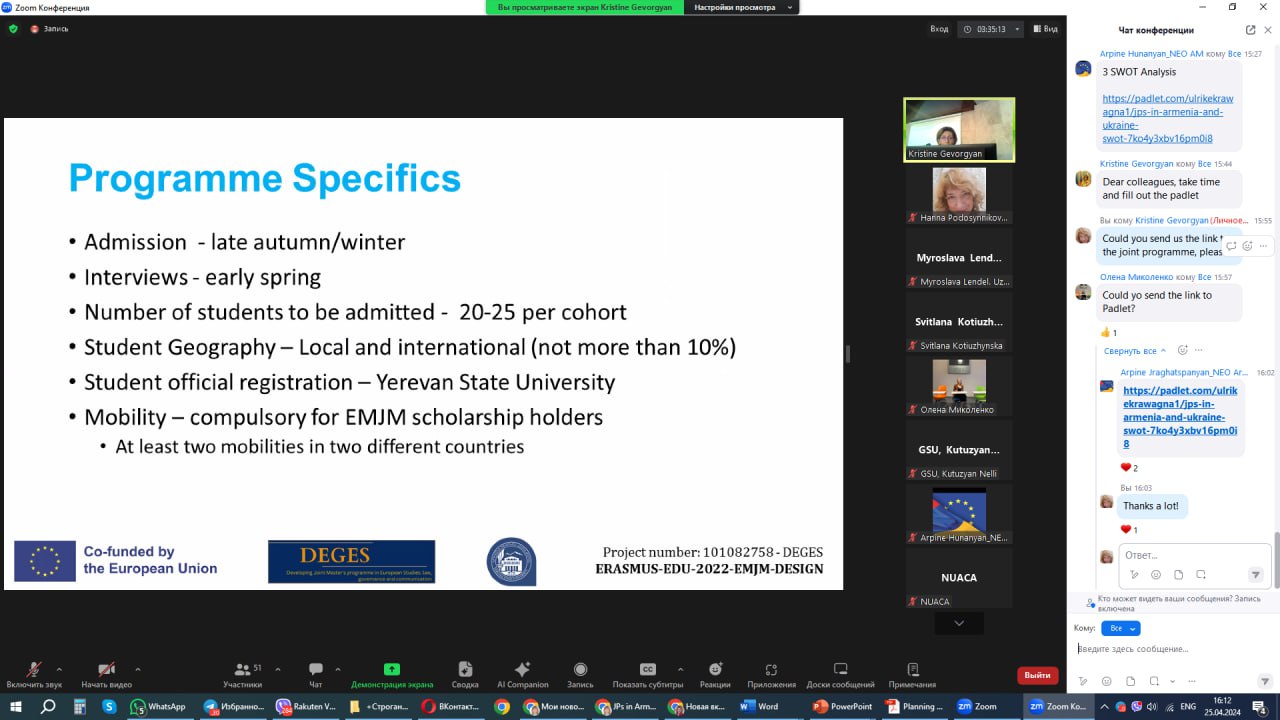Open the Notes (Примечания) icon
This screenshot has width=1280, height=720.
[x=912, y=670]
